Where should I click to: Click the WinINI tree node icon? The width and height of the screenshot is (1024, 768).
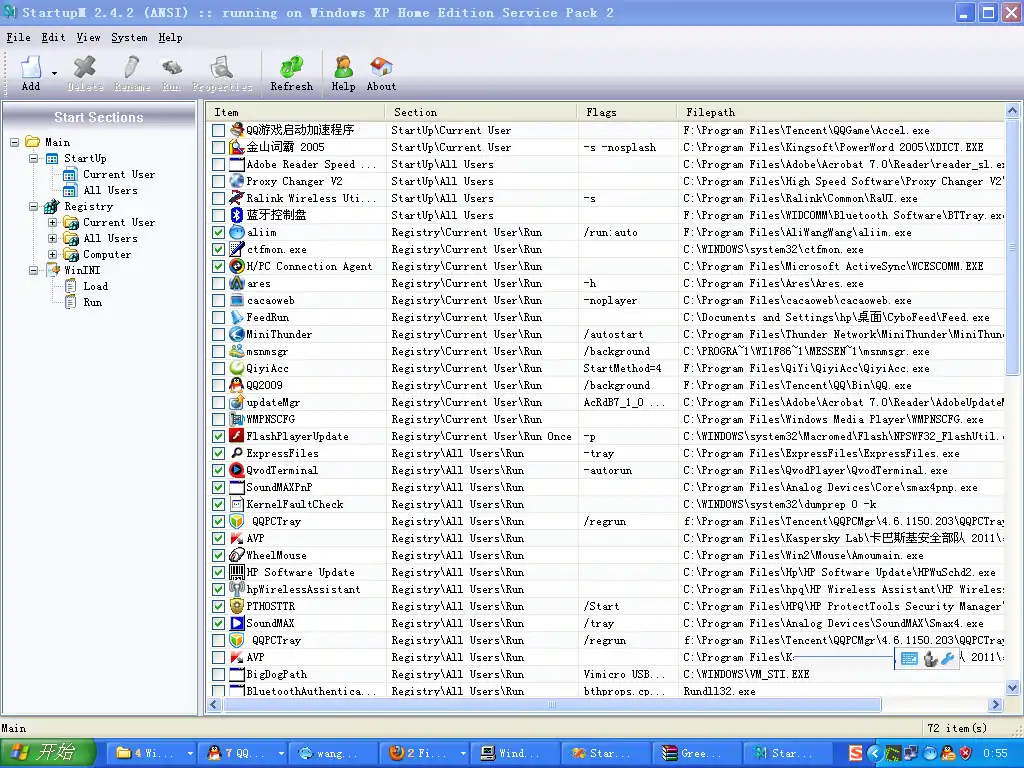tap(52, 270)
